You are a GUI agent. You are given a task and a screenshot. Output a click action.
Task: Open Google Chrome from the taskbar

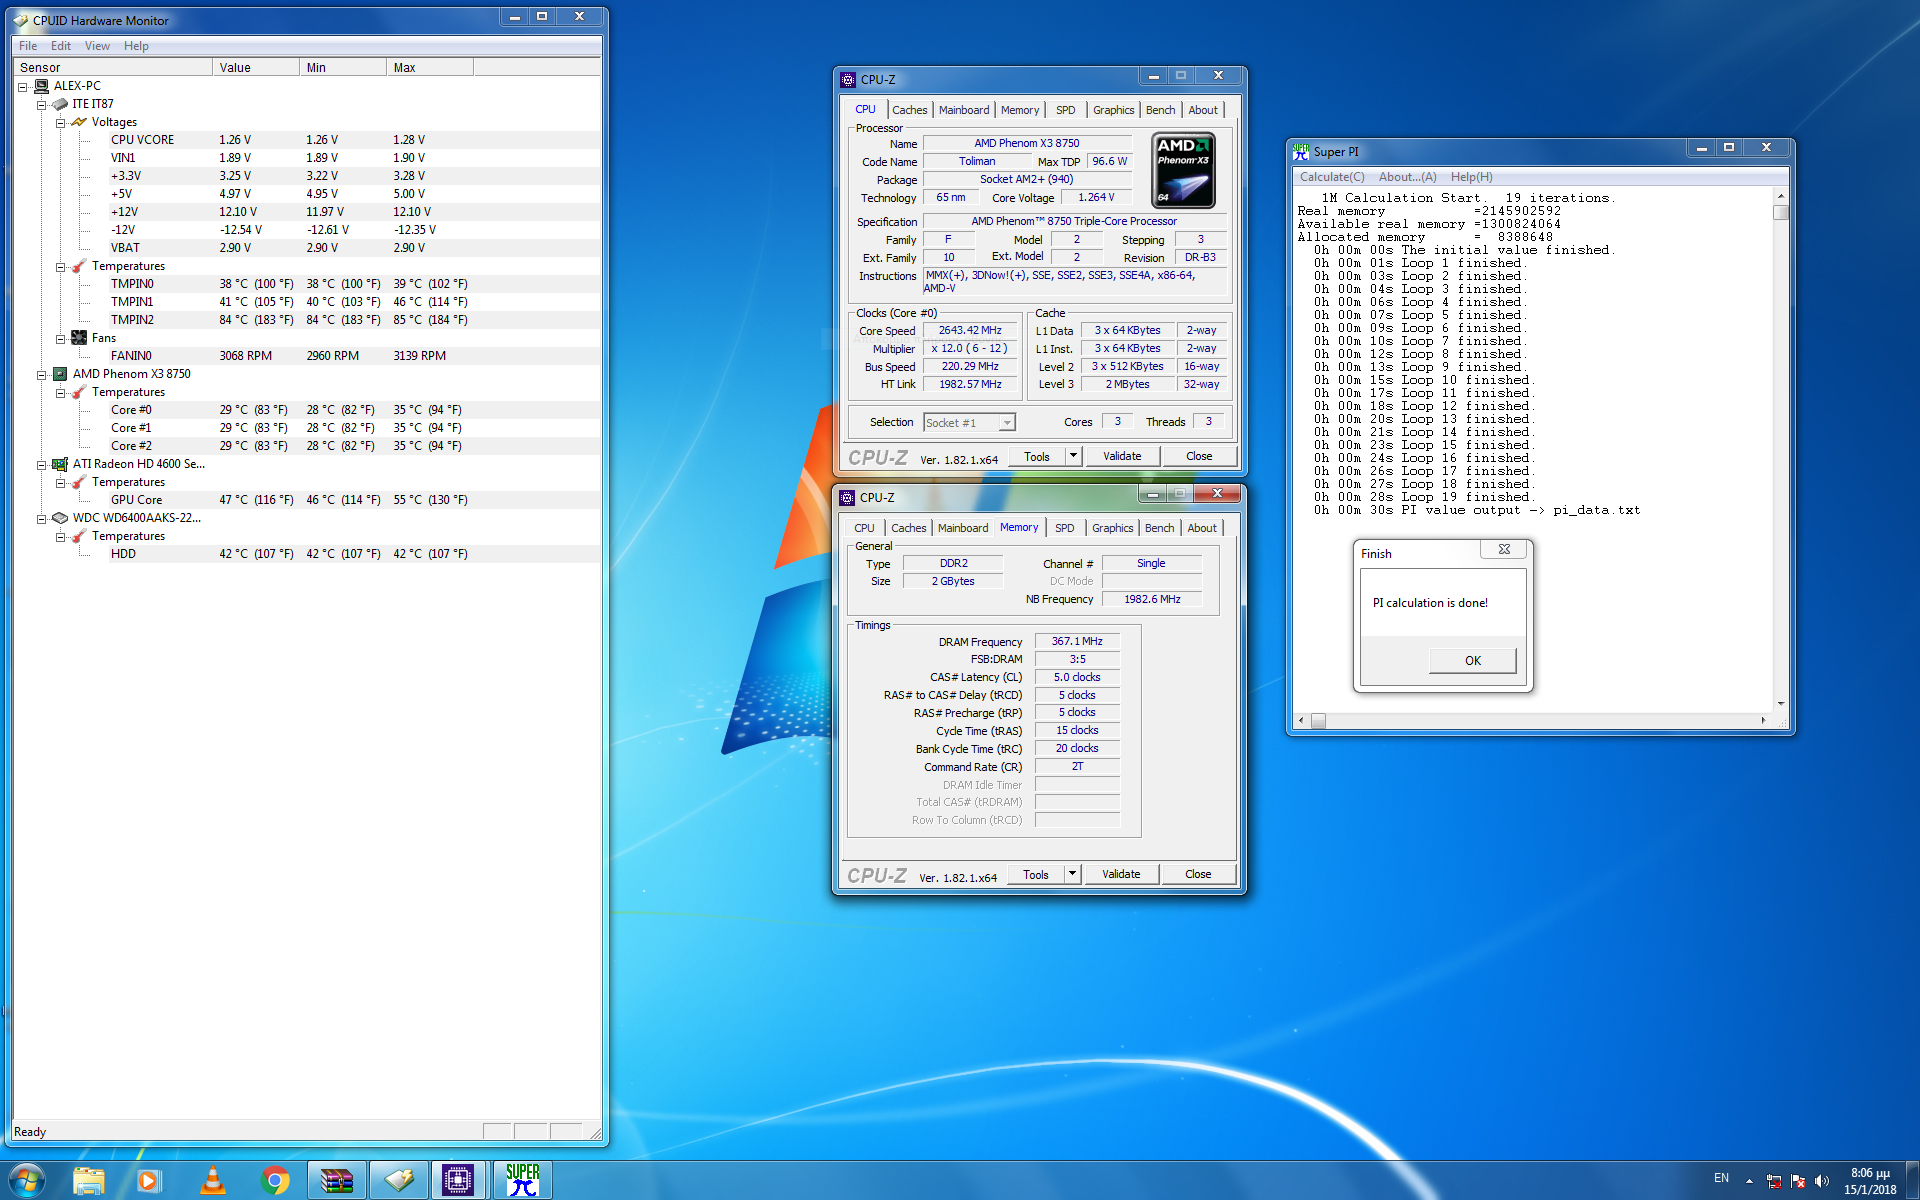click(275, 1180)
